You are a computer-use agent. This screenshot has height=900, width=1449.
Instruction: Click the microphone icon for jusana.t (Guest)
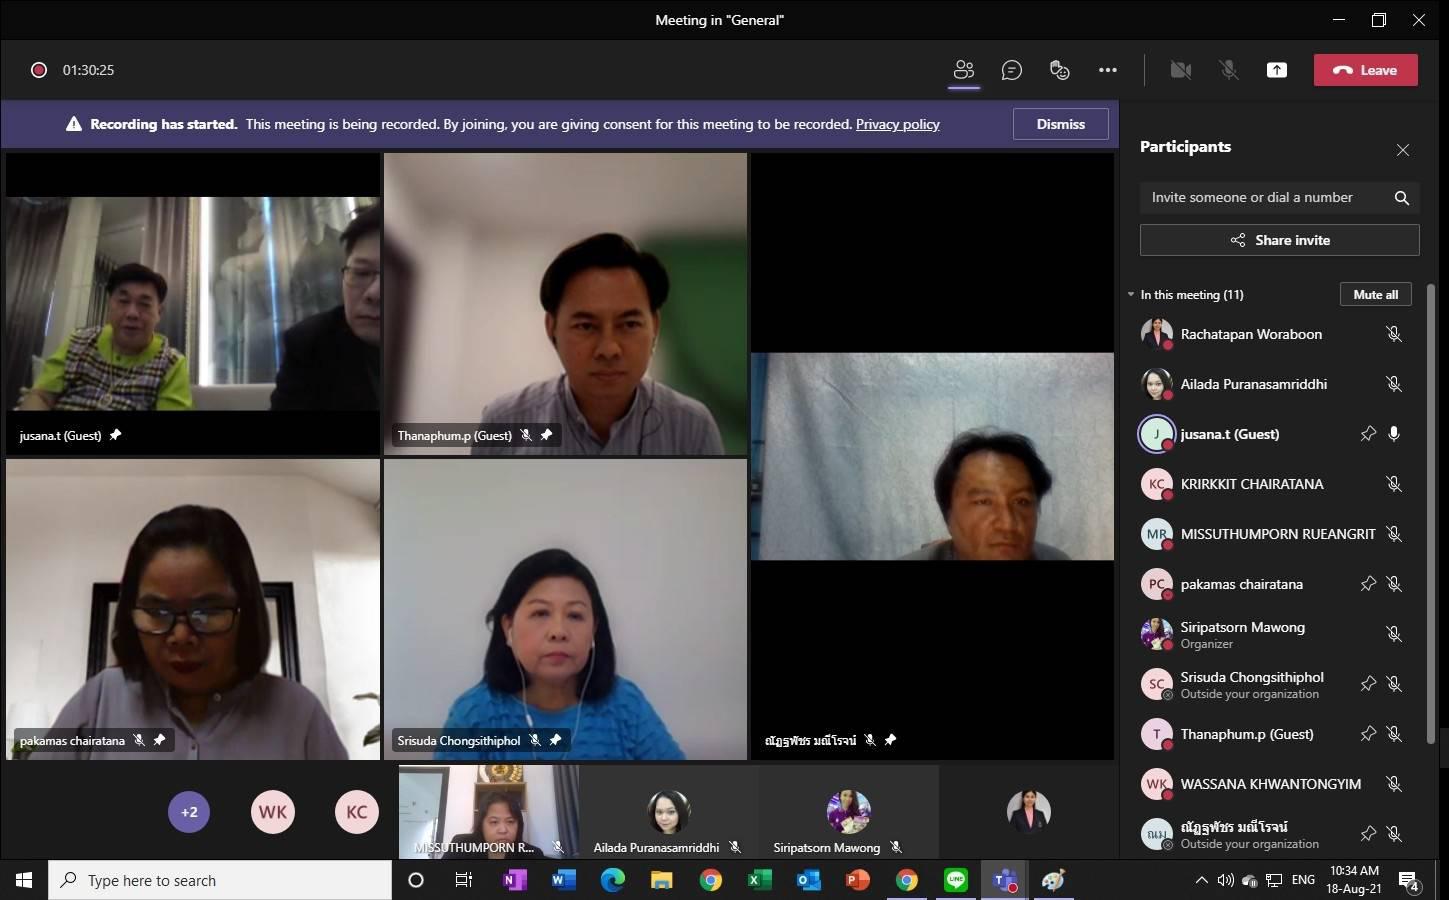[1394, 434]
